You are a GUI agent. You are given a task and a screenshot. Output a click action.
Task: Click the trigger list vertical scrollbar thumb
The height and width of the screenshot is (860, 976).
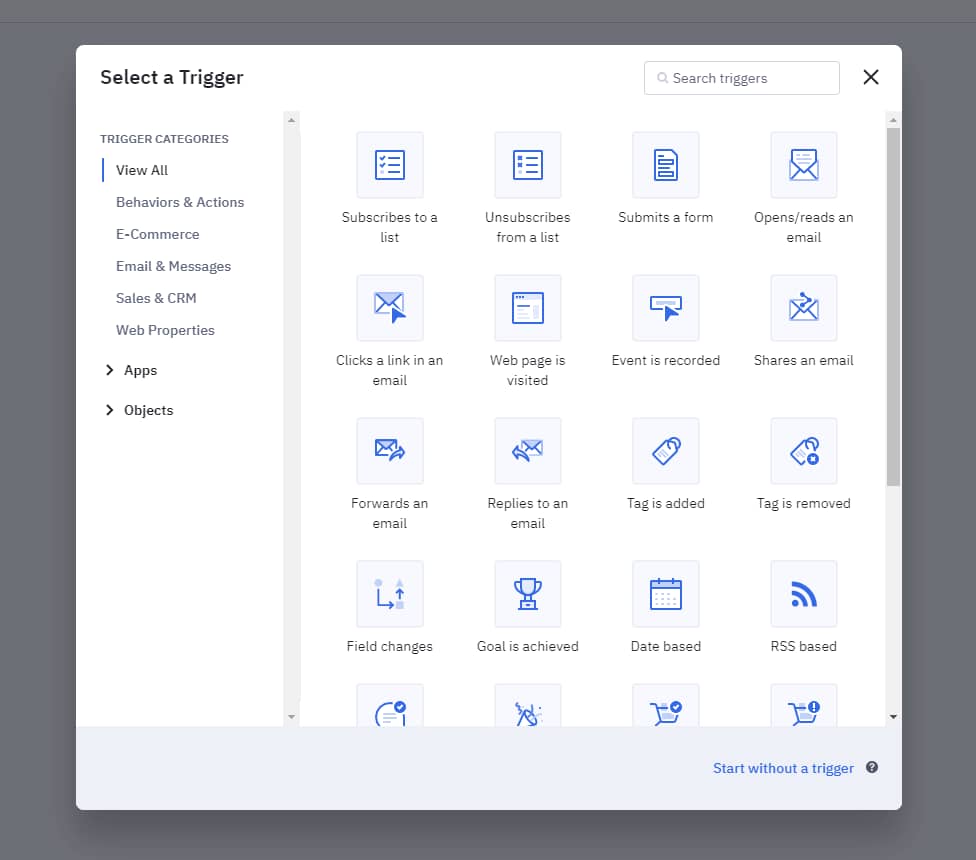893,307
